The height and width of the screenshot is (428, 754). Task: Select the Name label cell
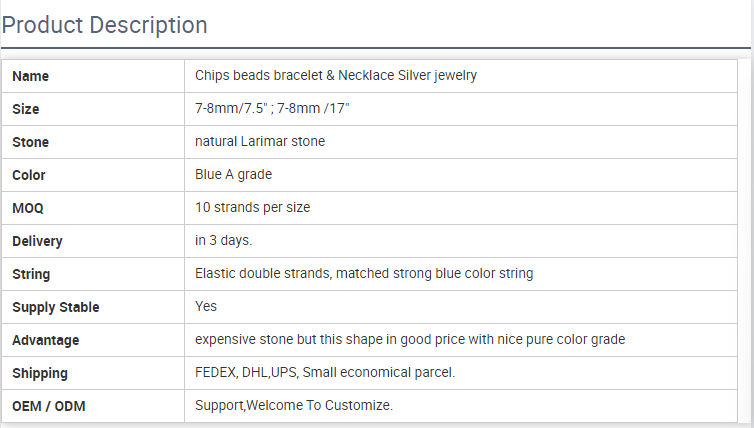30,76
